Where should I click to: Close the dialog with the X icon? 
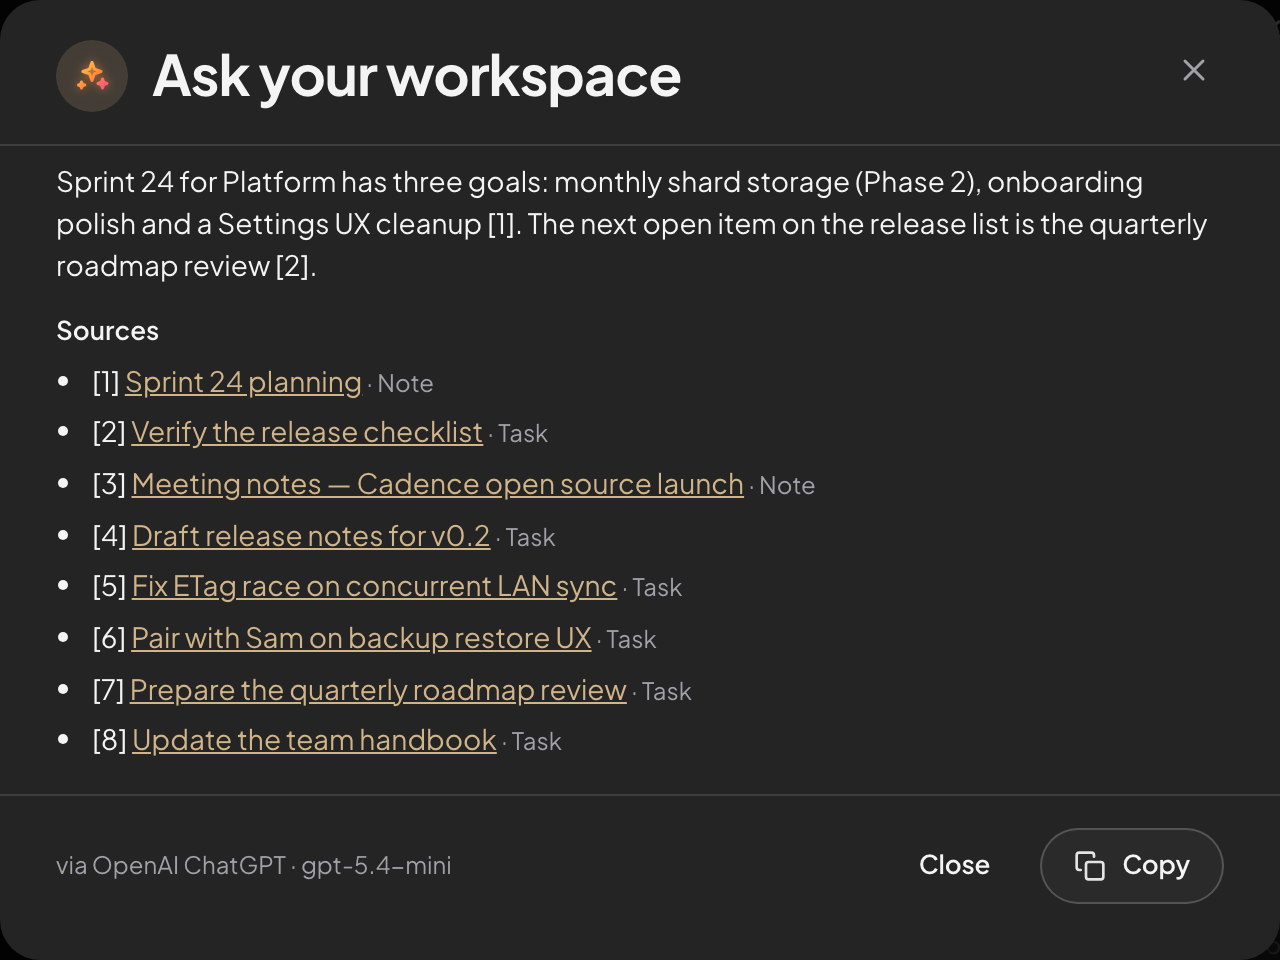[1193, 70]
